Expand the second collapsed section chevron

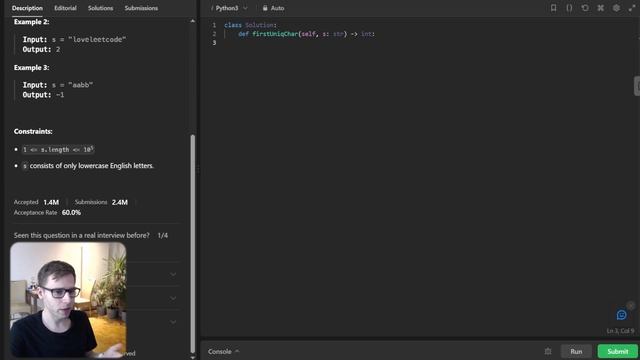tap(173, 298)
